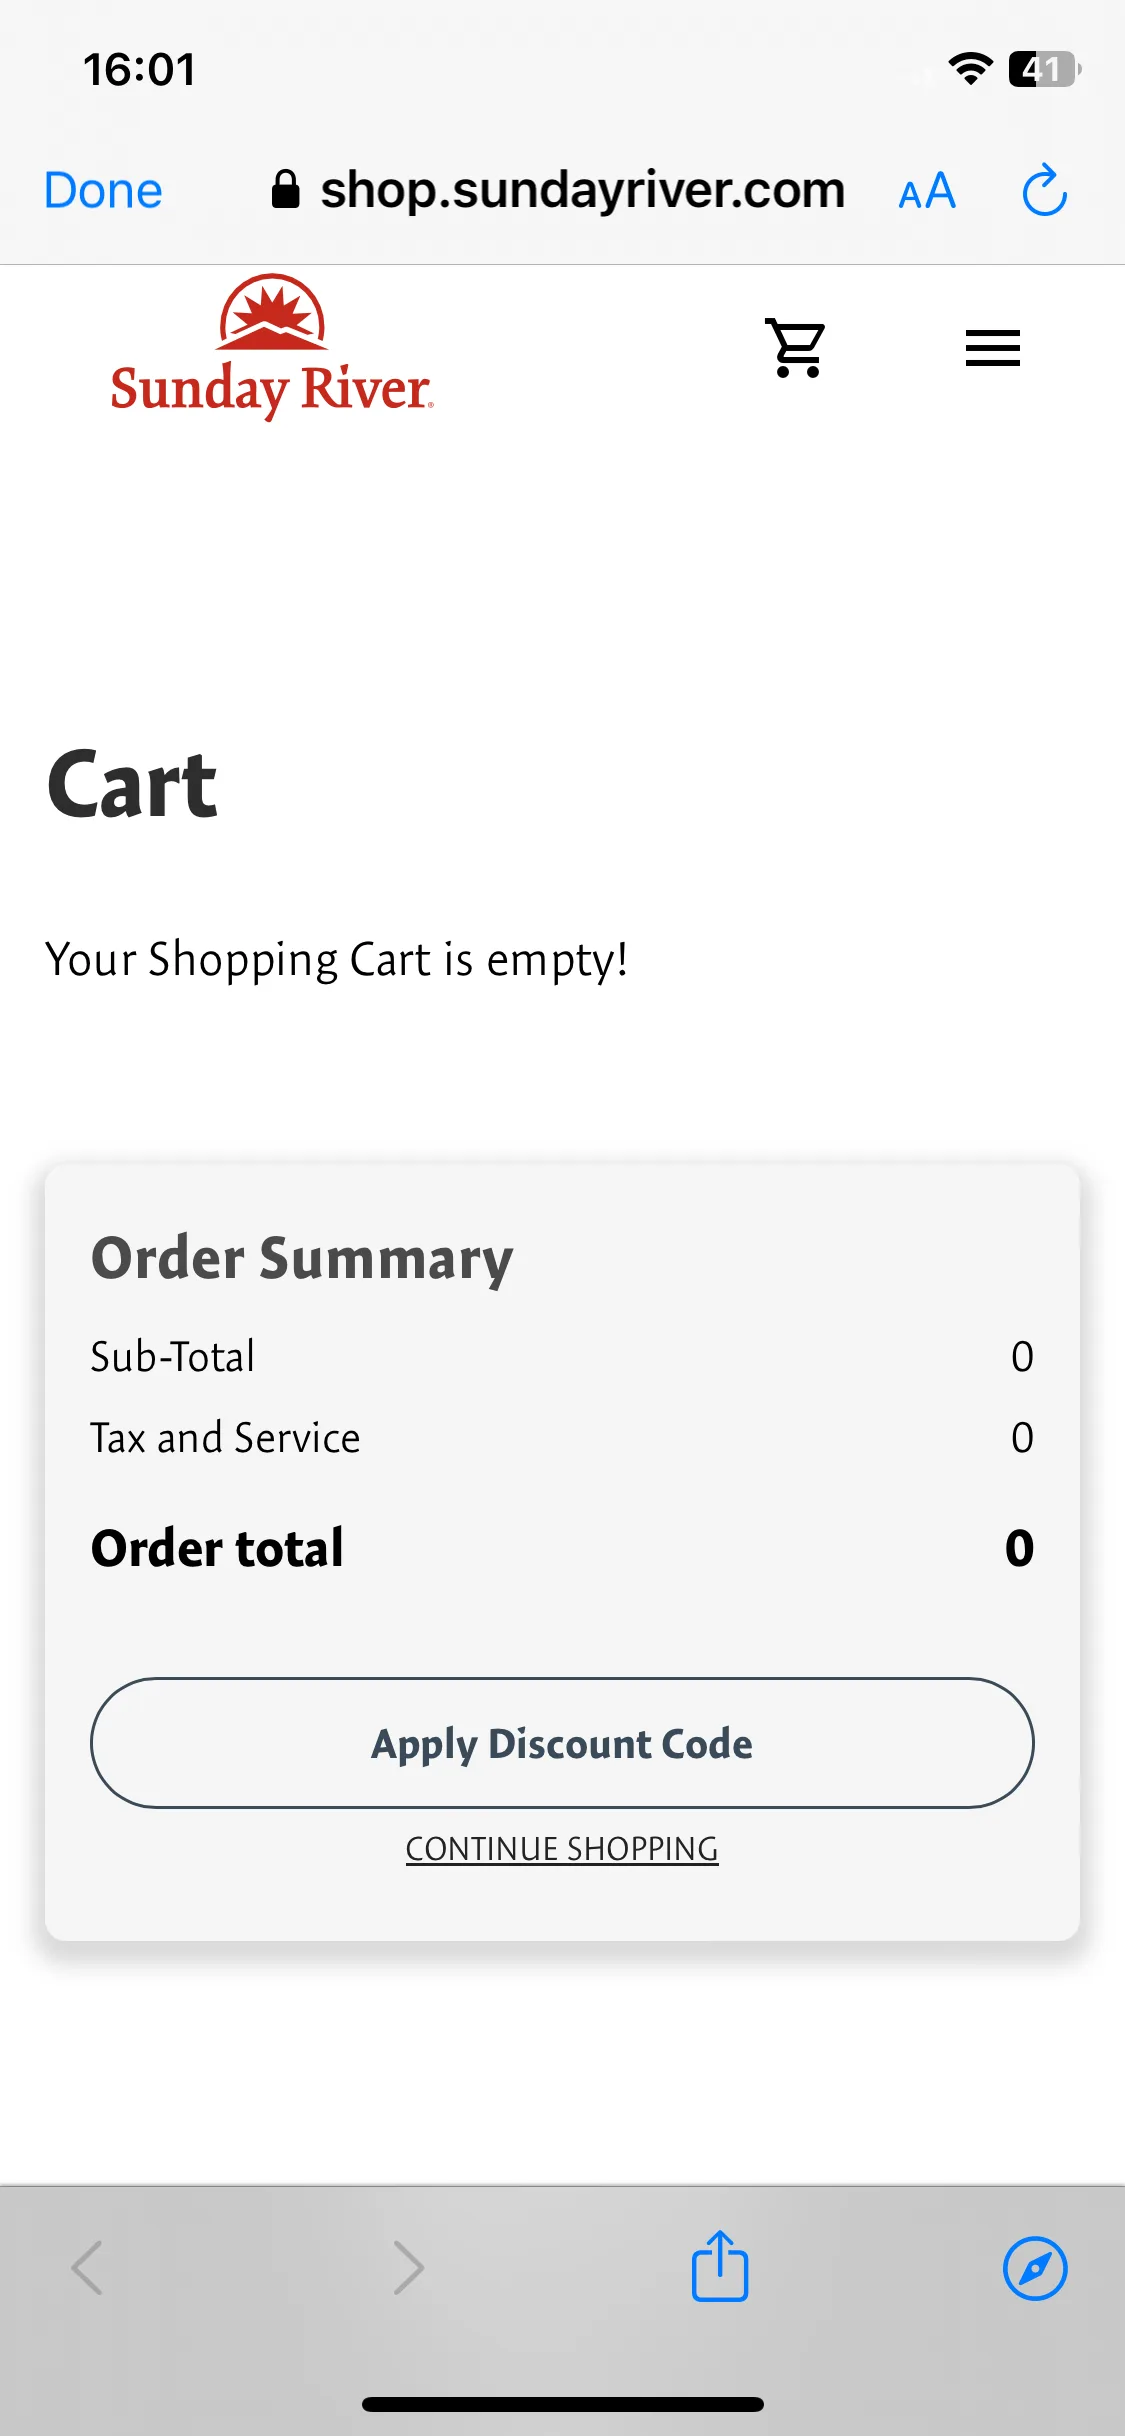Reload the page with refresh icon
1125x2436 pixels.
[x=1044, y=190]
